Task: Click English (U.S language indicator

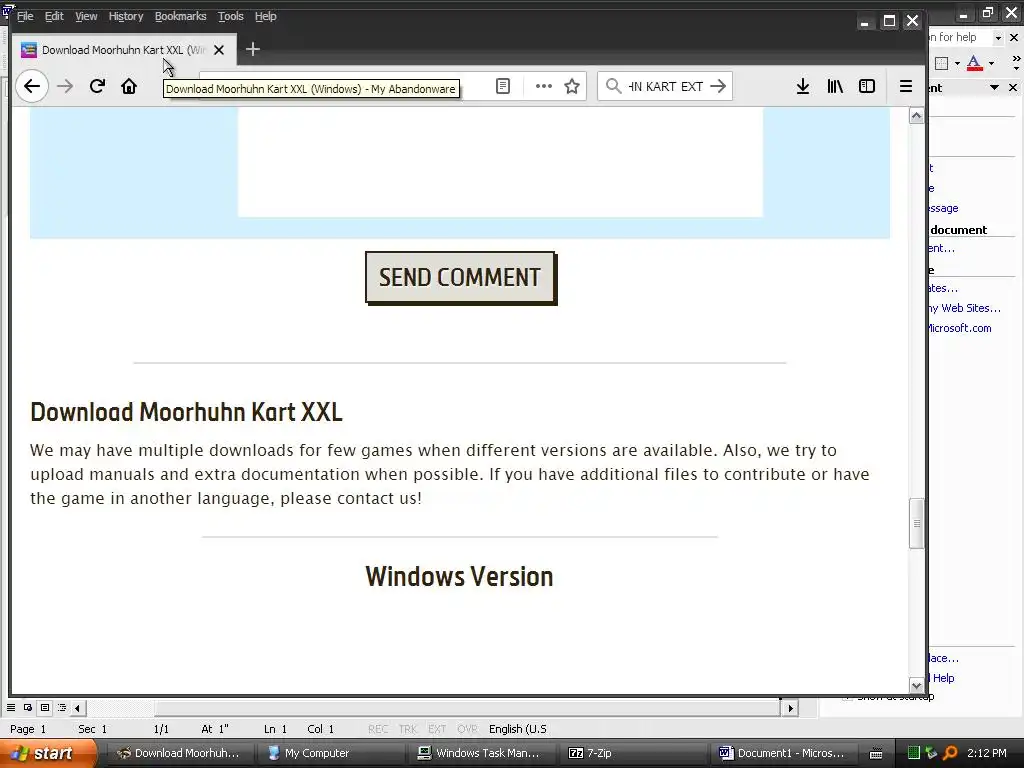Action: coord(518,729)
